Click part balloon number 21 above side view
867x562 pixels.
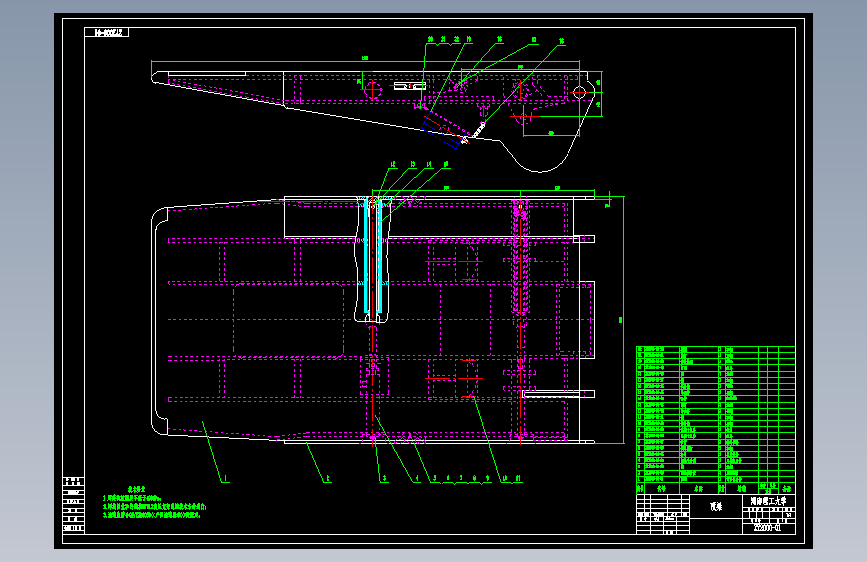[x=443, y=39]
